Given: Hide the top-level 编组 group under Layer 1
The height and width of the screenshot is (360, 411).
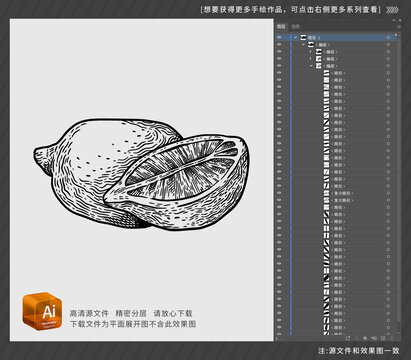Looking at the screenshot, I should coord(279,45).
